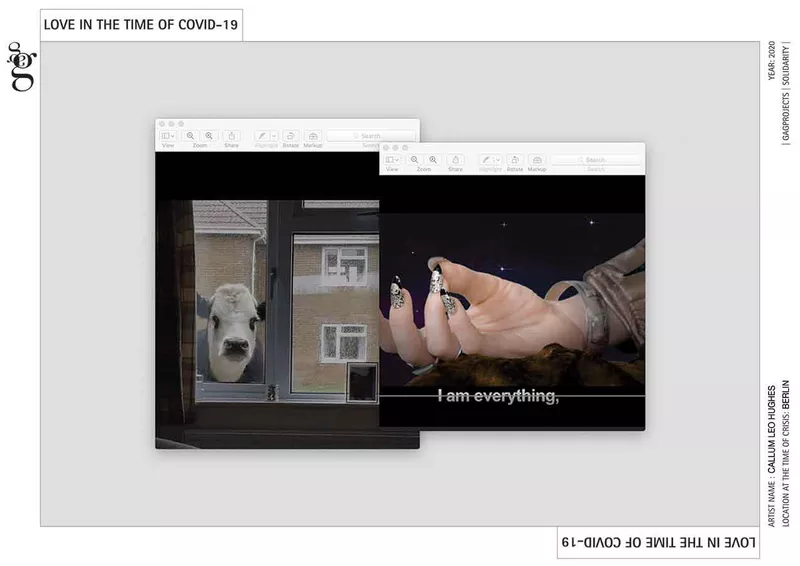Click Share in the cow image window
Viewport: 800px width, 566px height.
pyautogui.click(x=232, y=135)
